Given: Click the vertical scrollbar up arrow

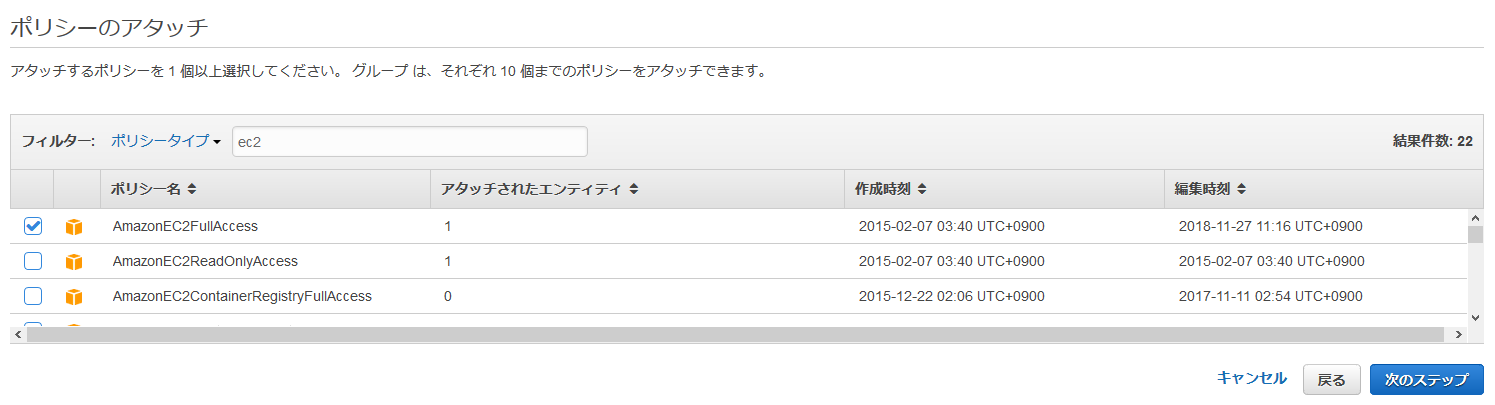Looking at the screenshot, I should [1475, 217].
